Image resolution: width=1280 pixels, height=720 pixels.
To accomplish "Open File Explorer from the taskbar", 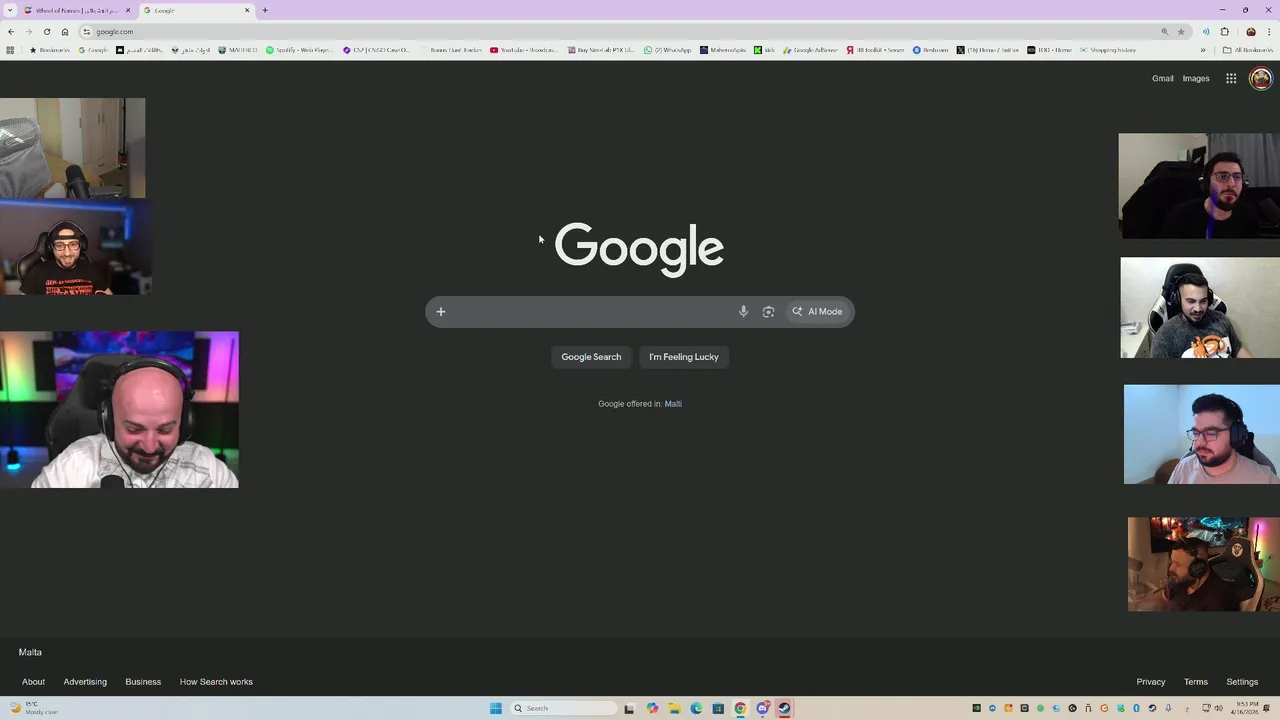I will tap(674, 709).
